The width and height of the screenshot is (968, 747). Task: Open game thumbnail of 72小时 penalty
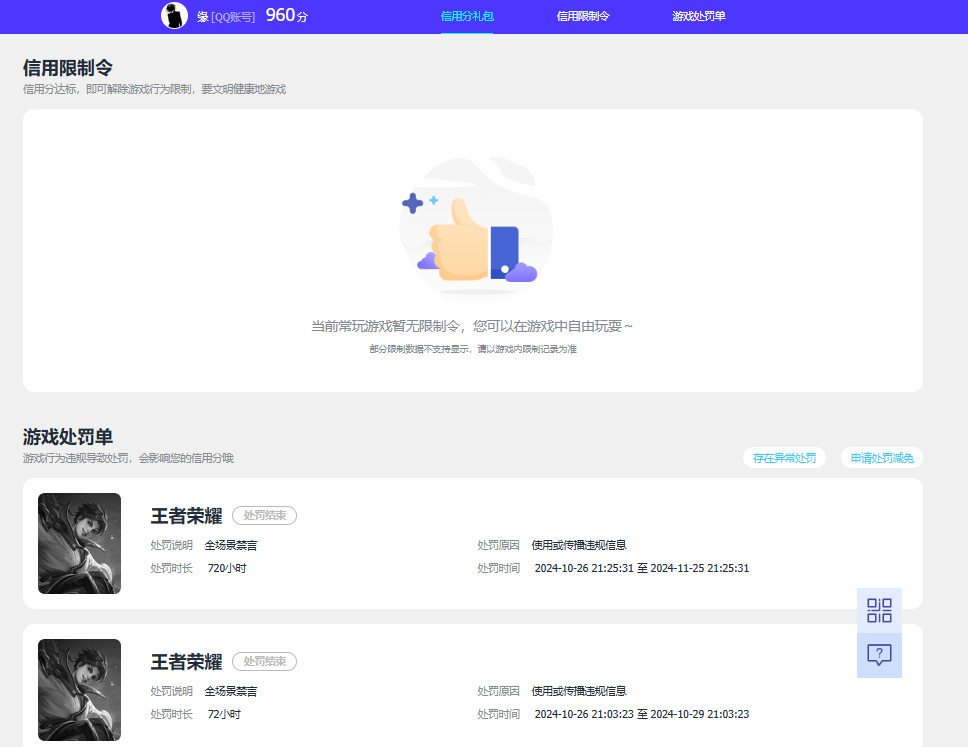click(80, 690)
